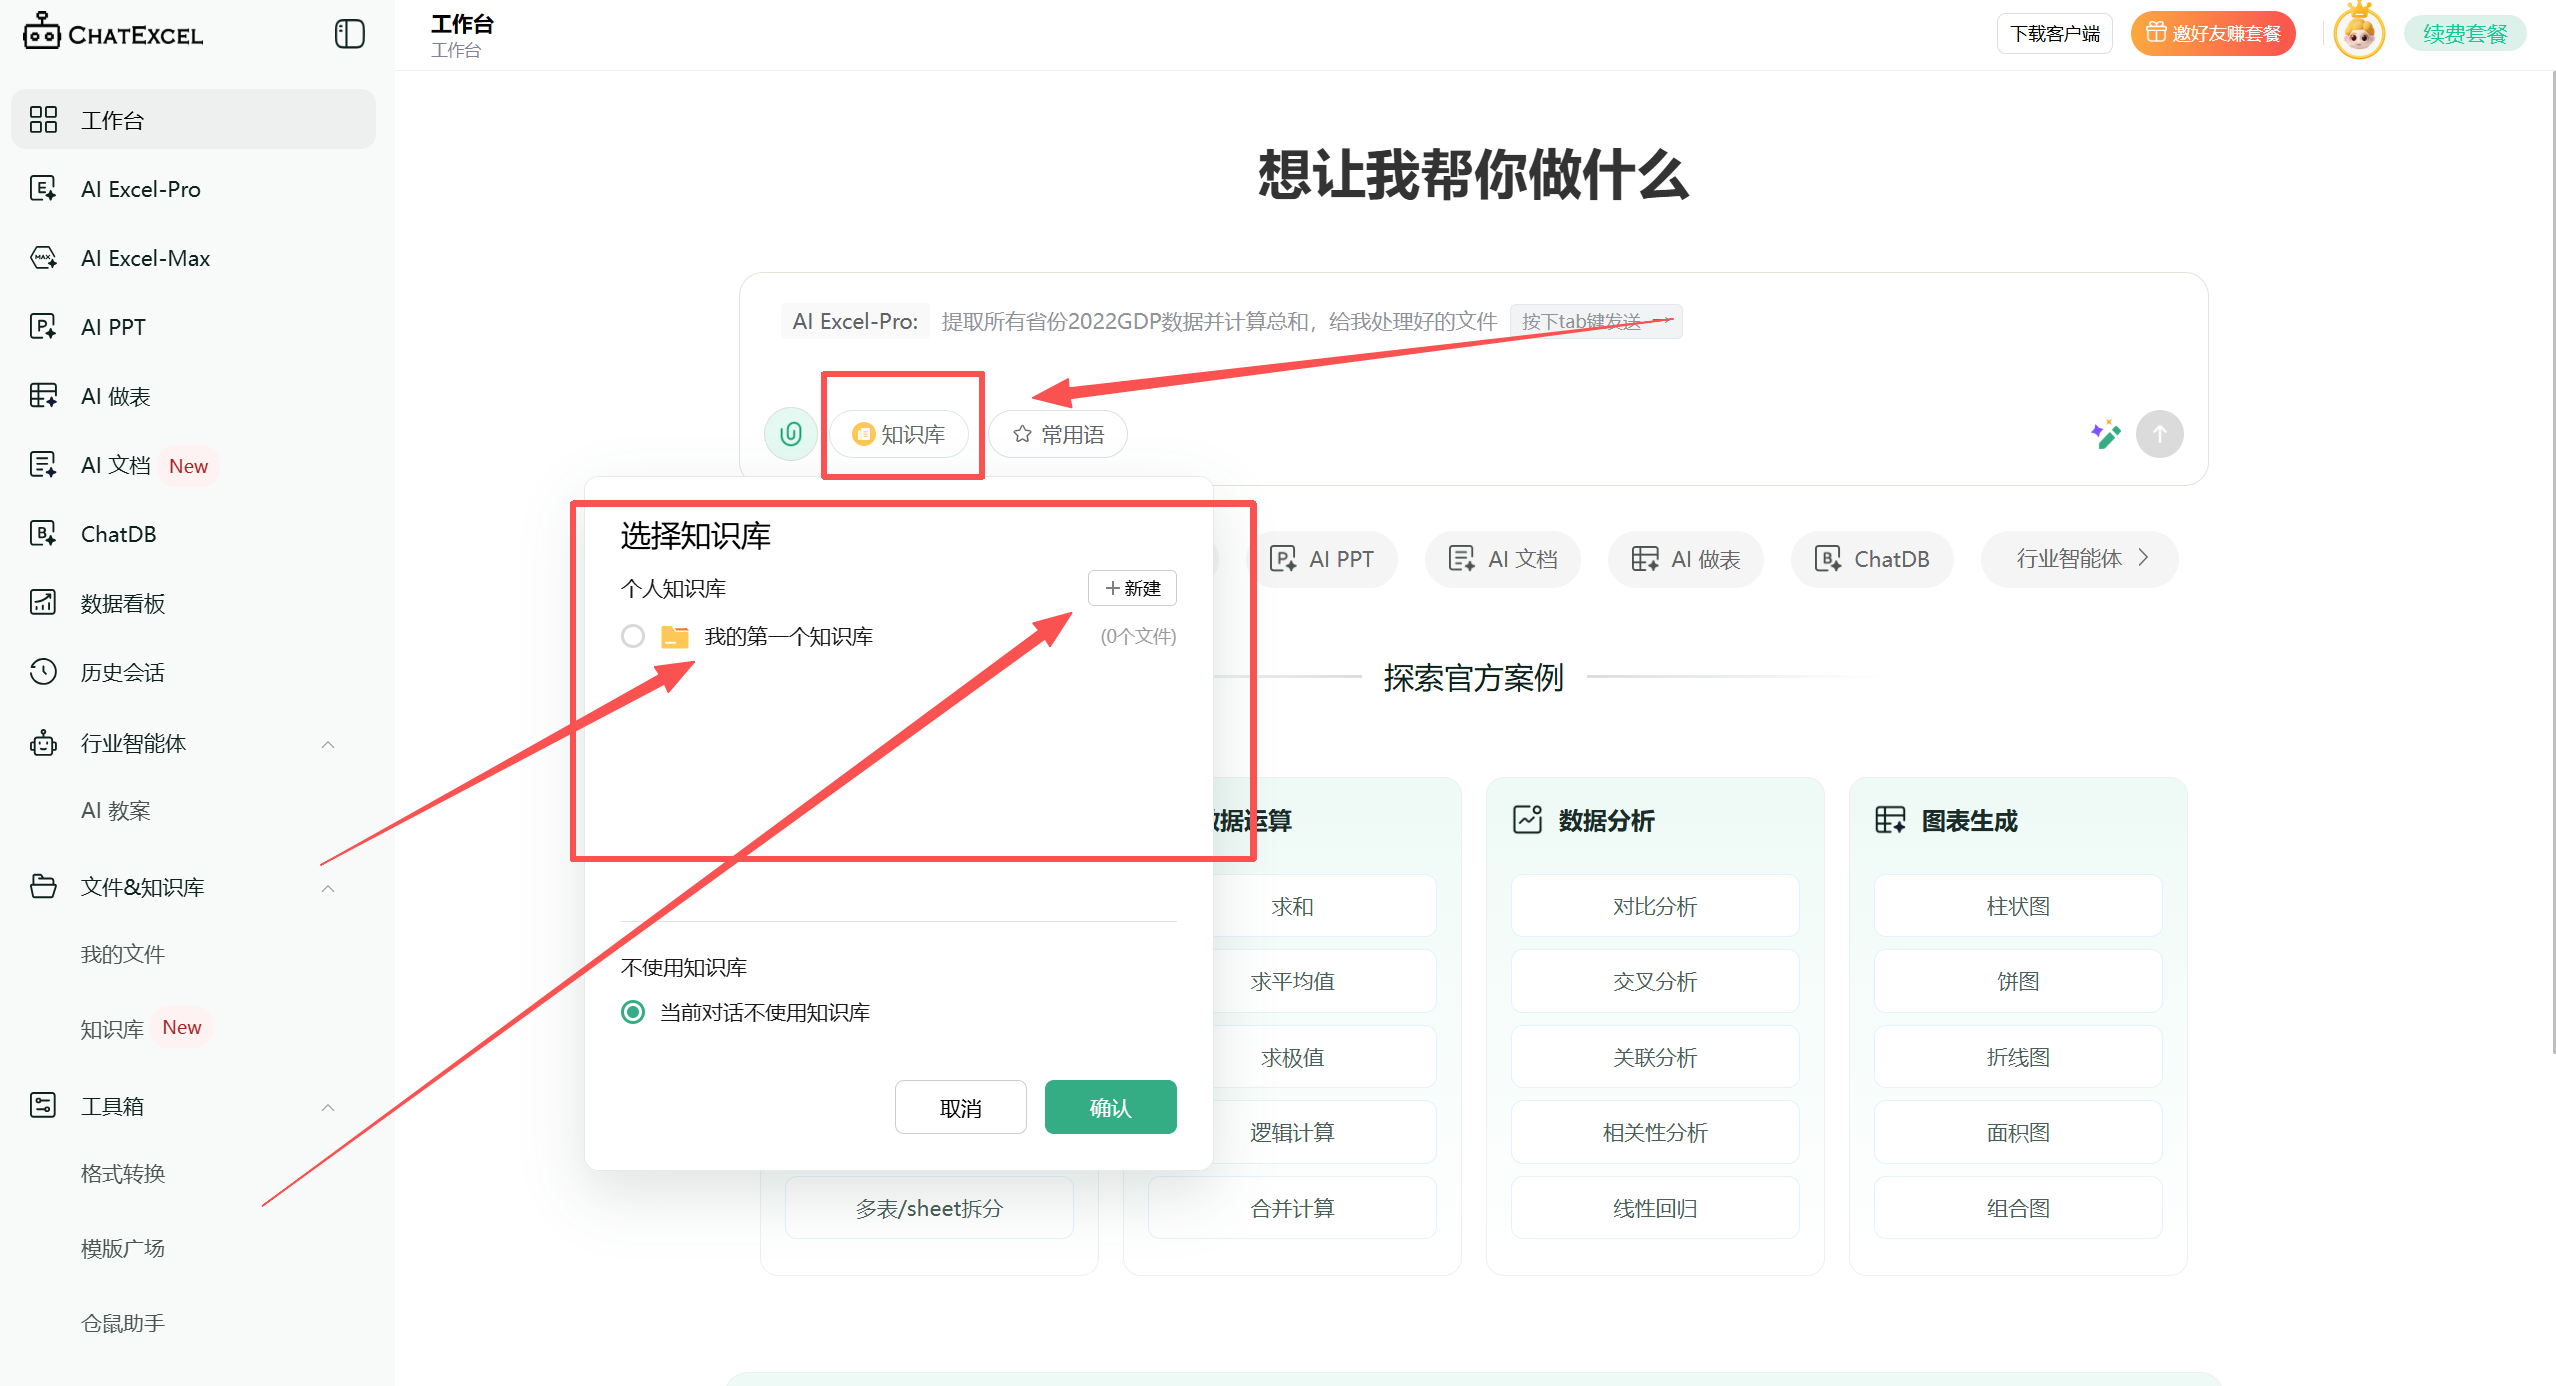Click 确认 in knowledge base dialog
Screen dimensions: 2556x1386
point(1110,1107)
